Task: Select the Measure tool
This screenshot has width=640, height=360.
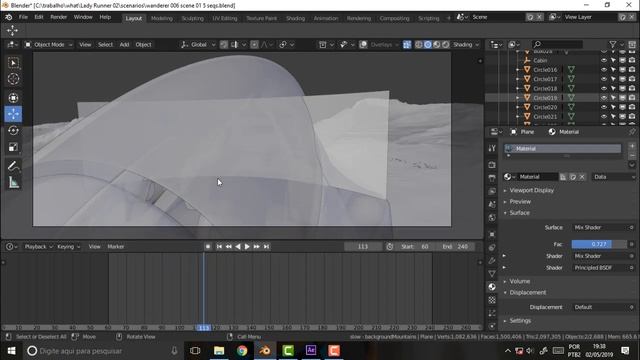Action: [x=13, y=182]
